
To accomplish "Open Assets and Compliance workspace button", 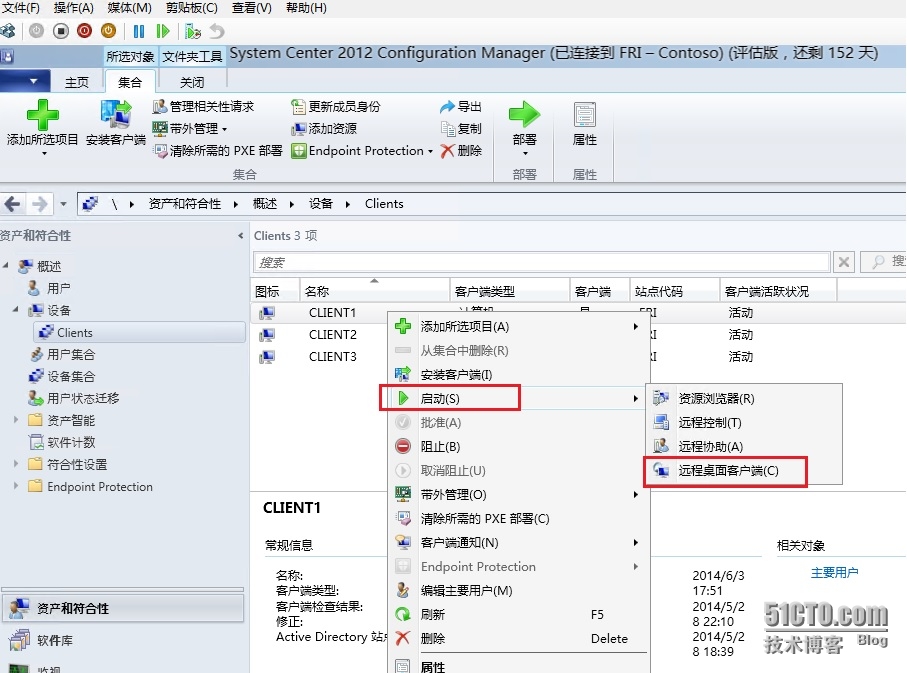I will 123,608.
